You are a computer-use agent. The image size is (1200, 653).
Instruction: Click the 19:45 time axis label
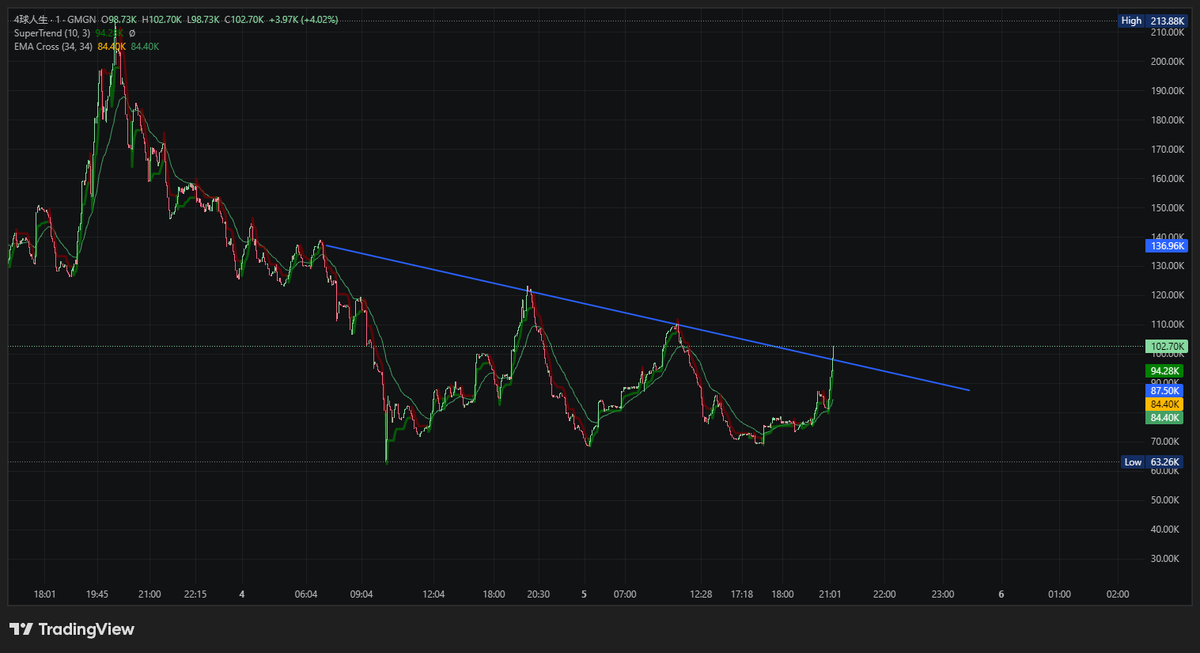98,594
